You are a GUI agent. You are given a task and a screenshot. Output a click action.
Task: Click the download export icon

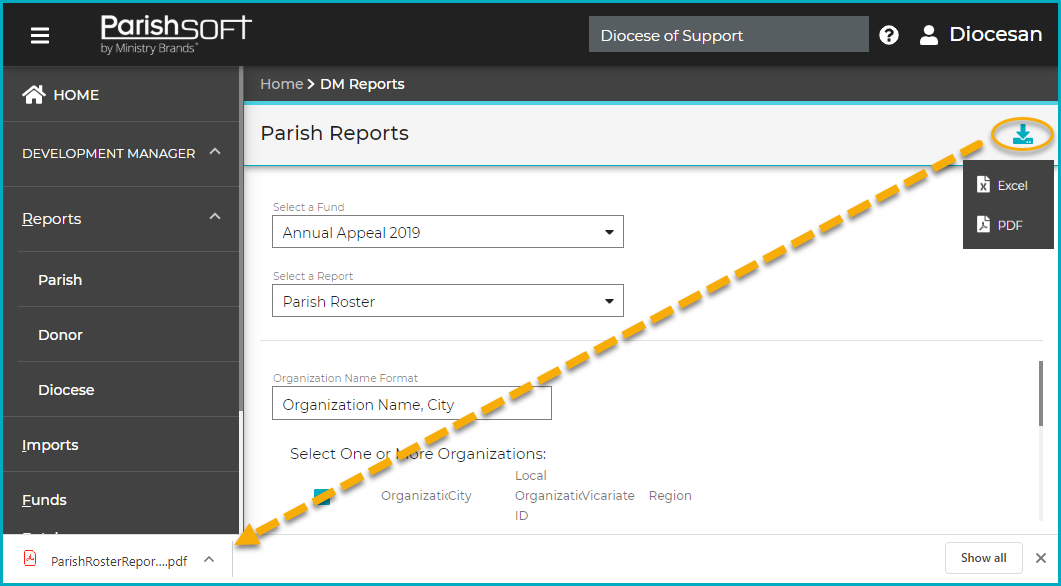click(x=1022, y=135)
